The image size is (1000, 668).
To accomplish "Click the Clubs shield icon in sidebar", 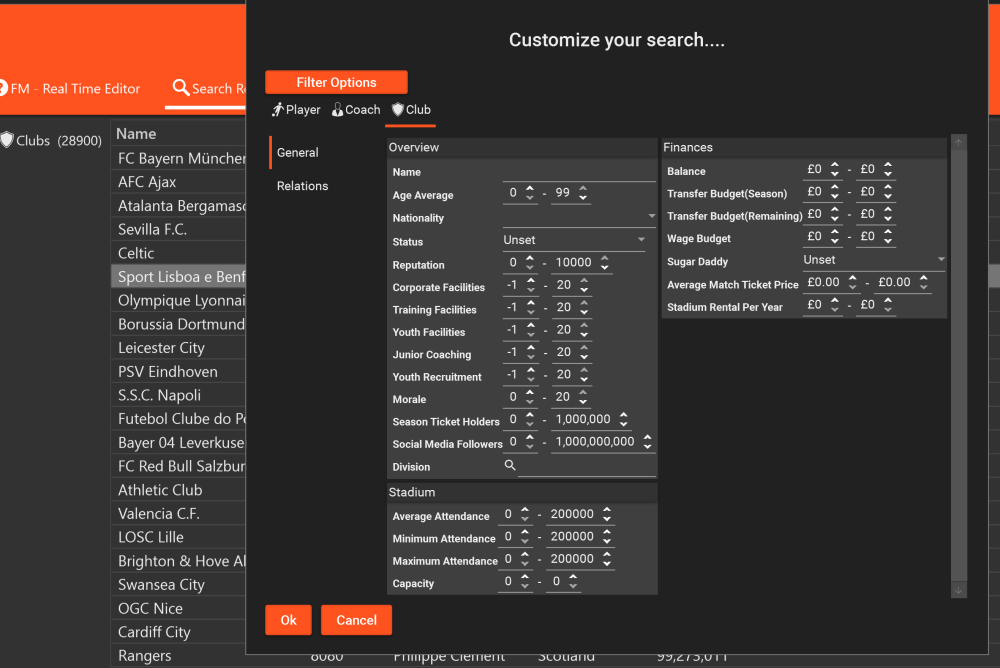I will pyautogui.click(x=7, y=141).
